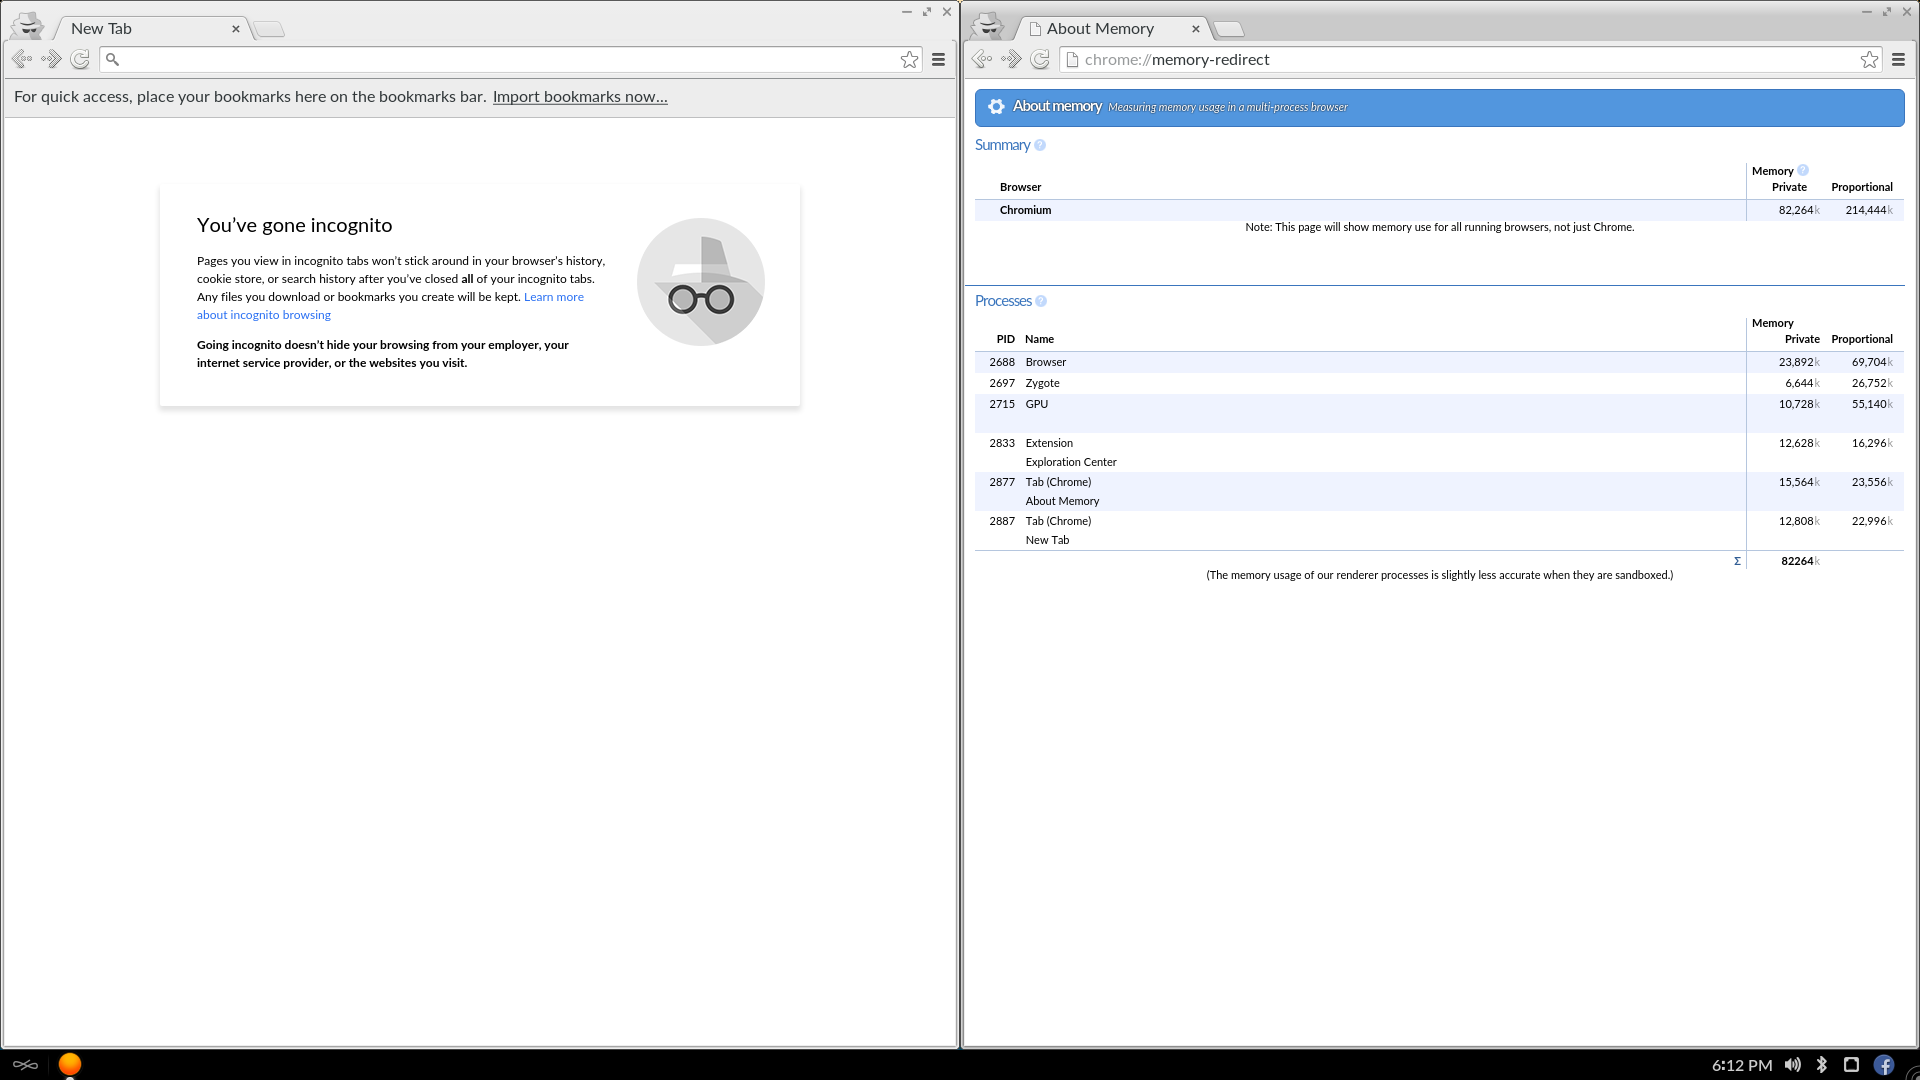Click window square icon in system tray
1920x1080 pixels.
[x=1851, y=1065]
